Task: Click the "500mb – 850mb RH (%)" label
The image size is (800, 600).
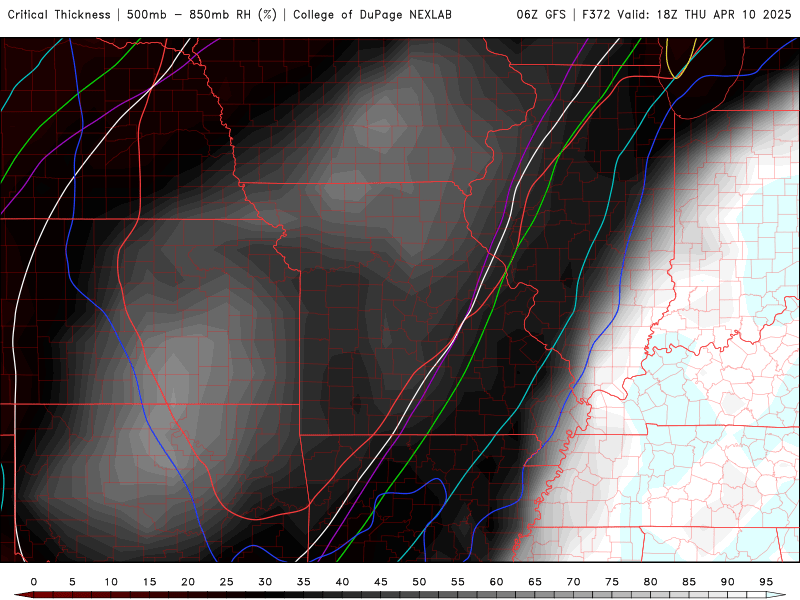Action: pyautogui.click(x=202, y=15)
